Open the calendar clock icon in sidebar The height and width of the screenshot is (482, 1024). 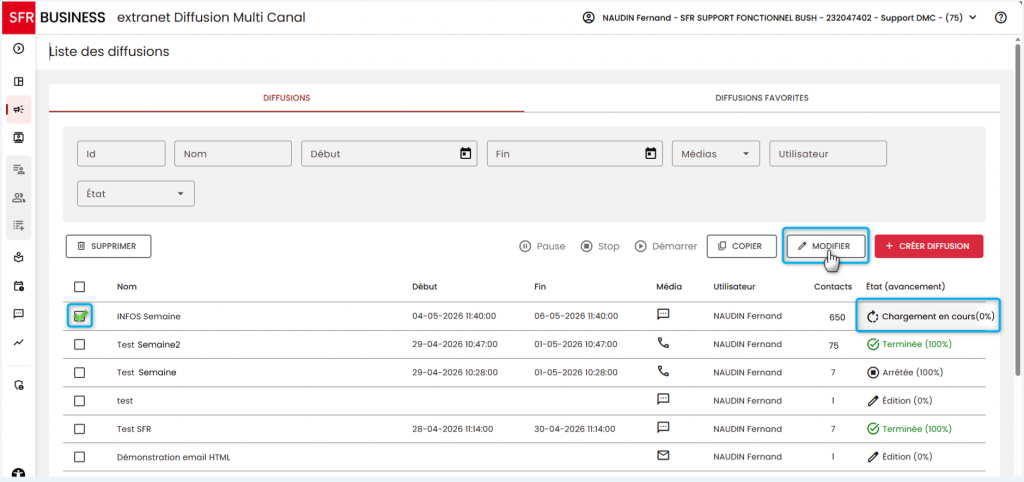pos(19,286)
